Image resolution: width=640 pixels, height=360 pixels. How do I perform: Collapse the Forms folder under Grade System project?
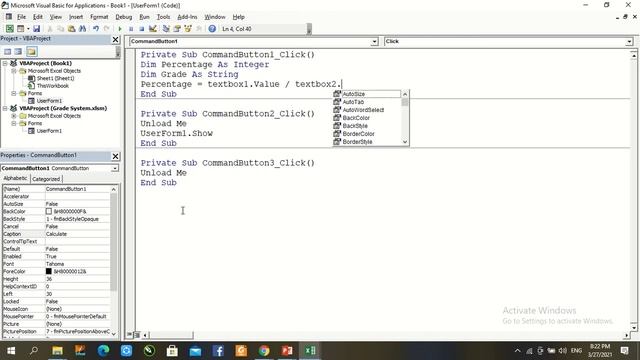coord(13,123)
